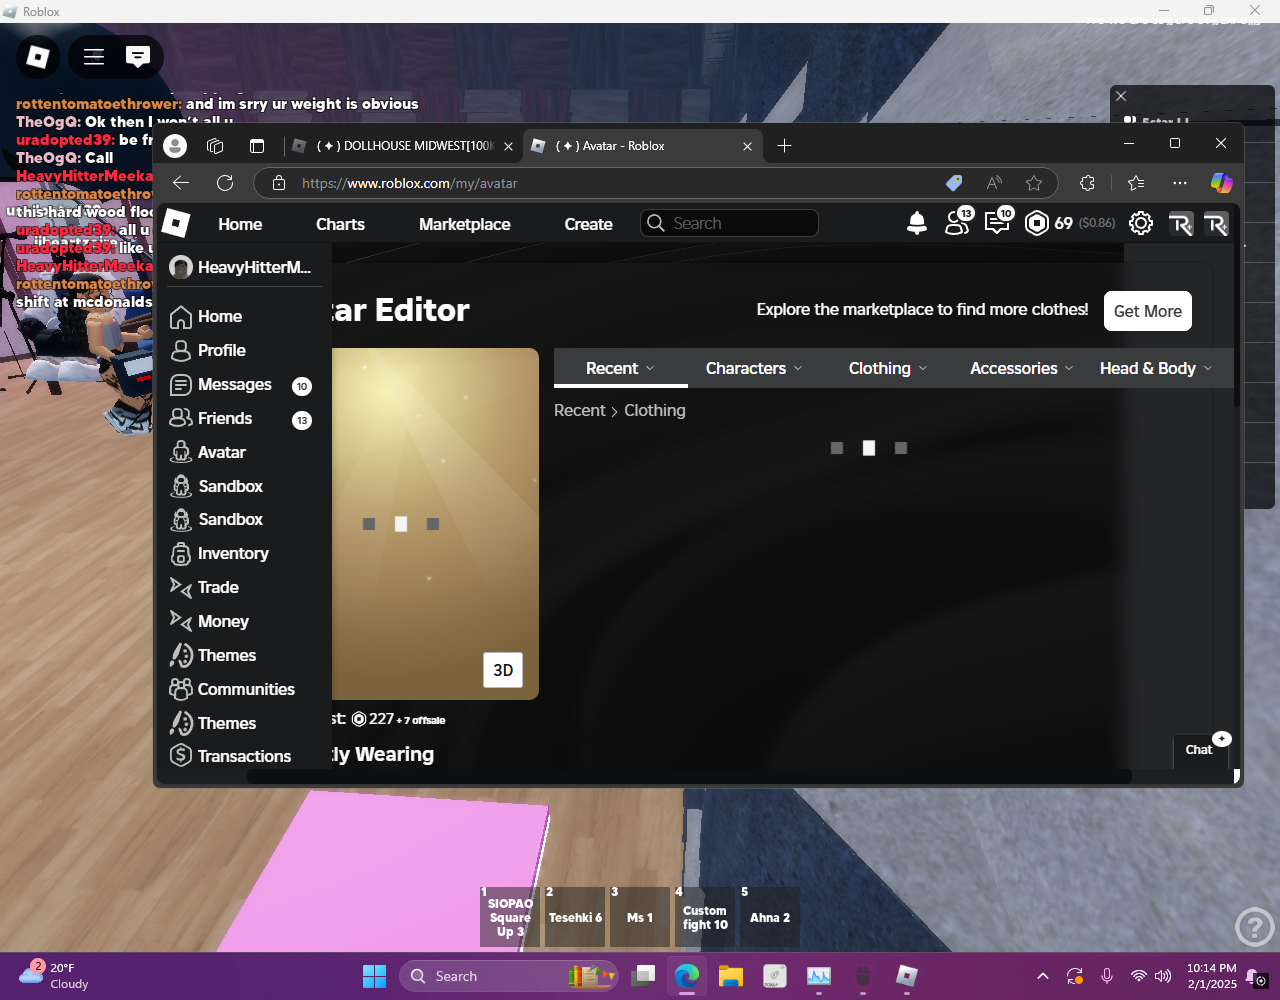Expand the Recent dropdown tab
Image resolution: width=1280 pixels, height=1000 pixels.
point(621,368)
